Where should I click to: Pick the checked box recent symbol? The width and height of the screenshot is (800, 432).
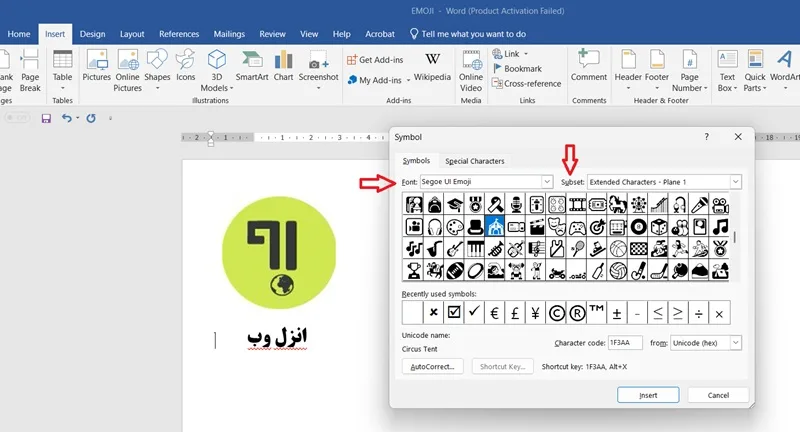pyautogui.click(x=454, y=312)
